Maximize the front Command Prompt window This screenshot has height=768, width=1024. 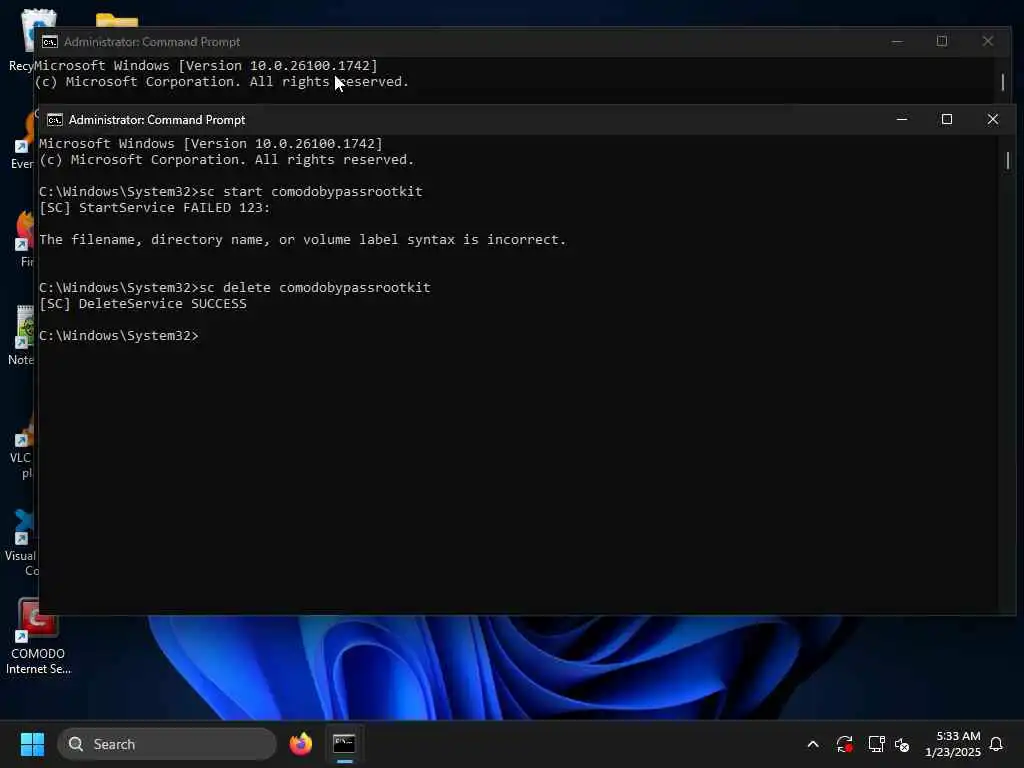[x=947, y=120]
